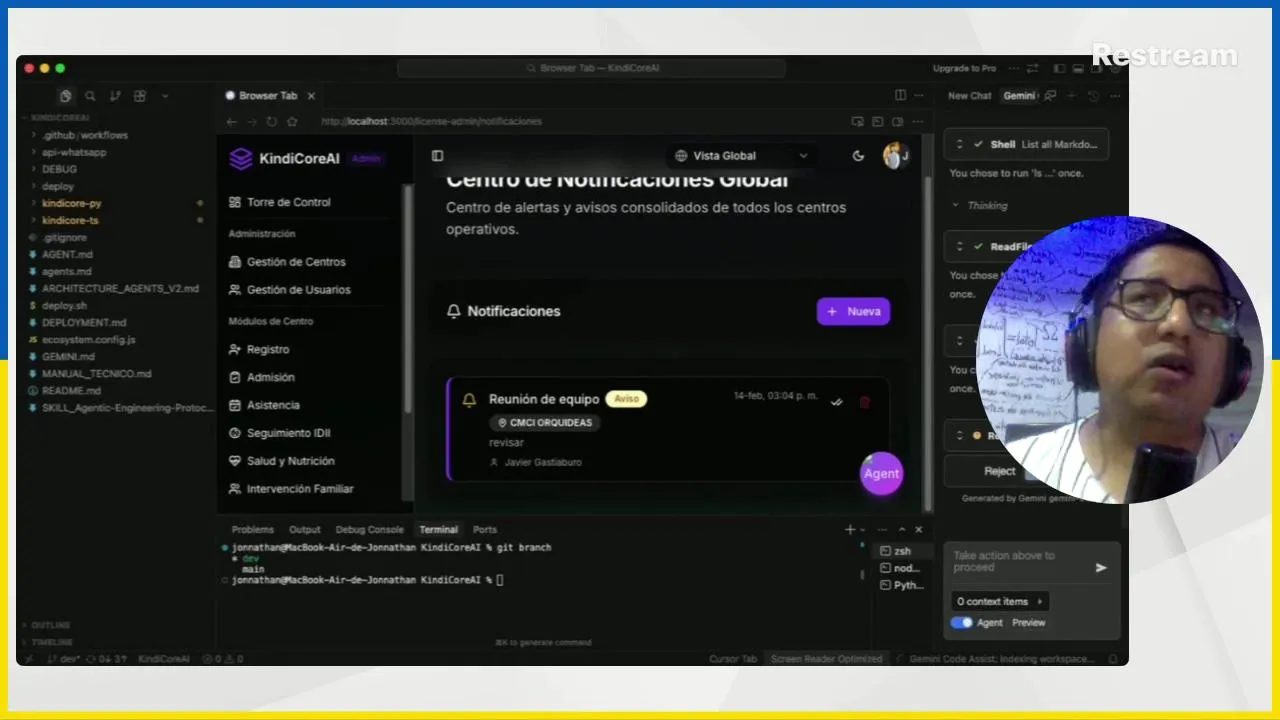Viewport: 1280px width, 720px height.
Task: Open the Extensions view icon
Action: tap(140, 96)
